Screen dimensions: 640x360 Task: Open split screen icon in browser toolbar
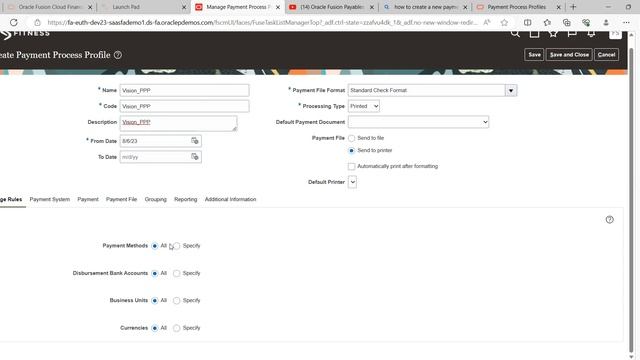(x=527, y=22)
